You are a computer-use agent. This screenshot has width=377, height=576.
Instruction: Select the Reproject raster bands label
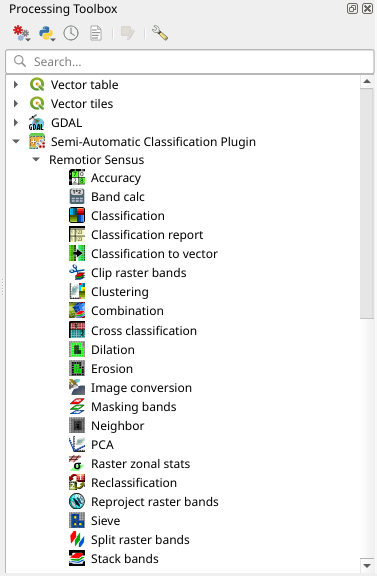155,502
